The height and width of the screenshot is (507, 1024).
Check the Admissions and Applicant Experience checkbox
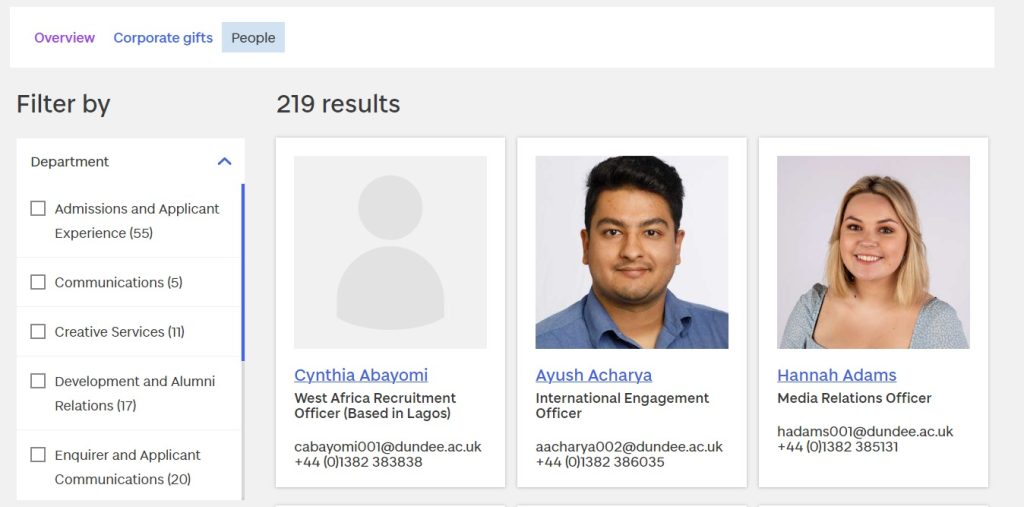coord(38,209)
